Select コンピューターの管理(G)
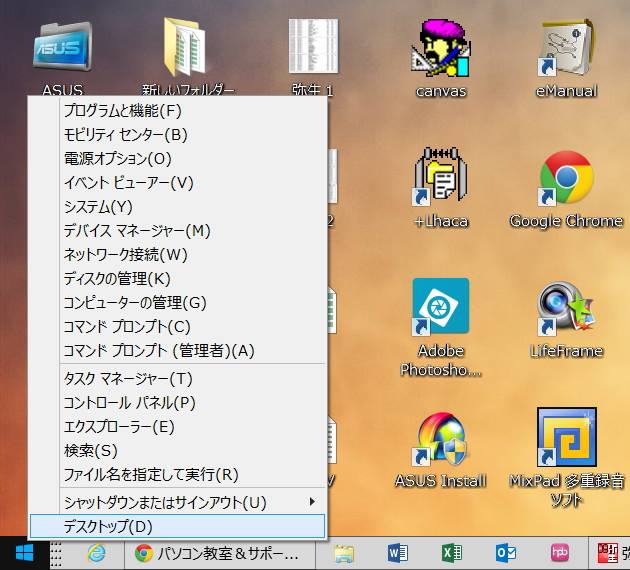This screenshot has height=570, width=630. [177, 302]
